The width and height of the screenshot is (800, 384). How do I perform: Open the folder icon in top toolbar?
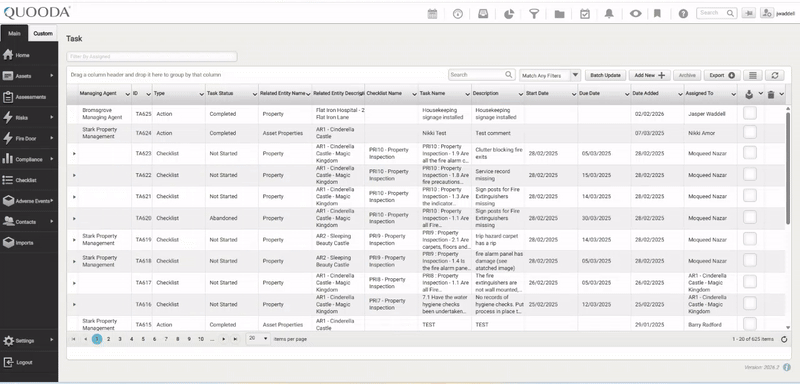click(559, 14)
